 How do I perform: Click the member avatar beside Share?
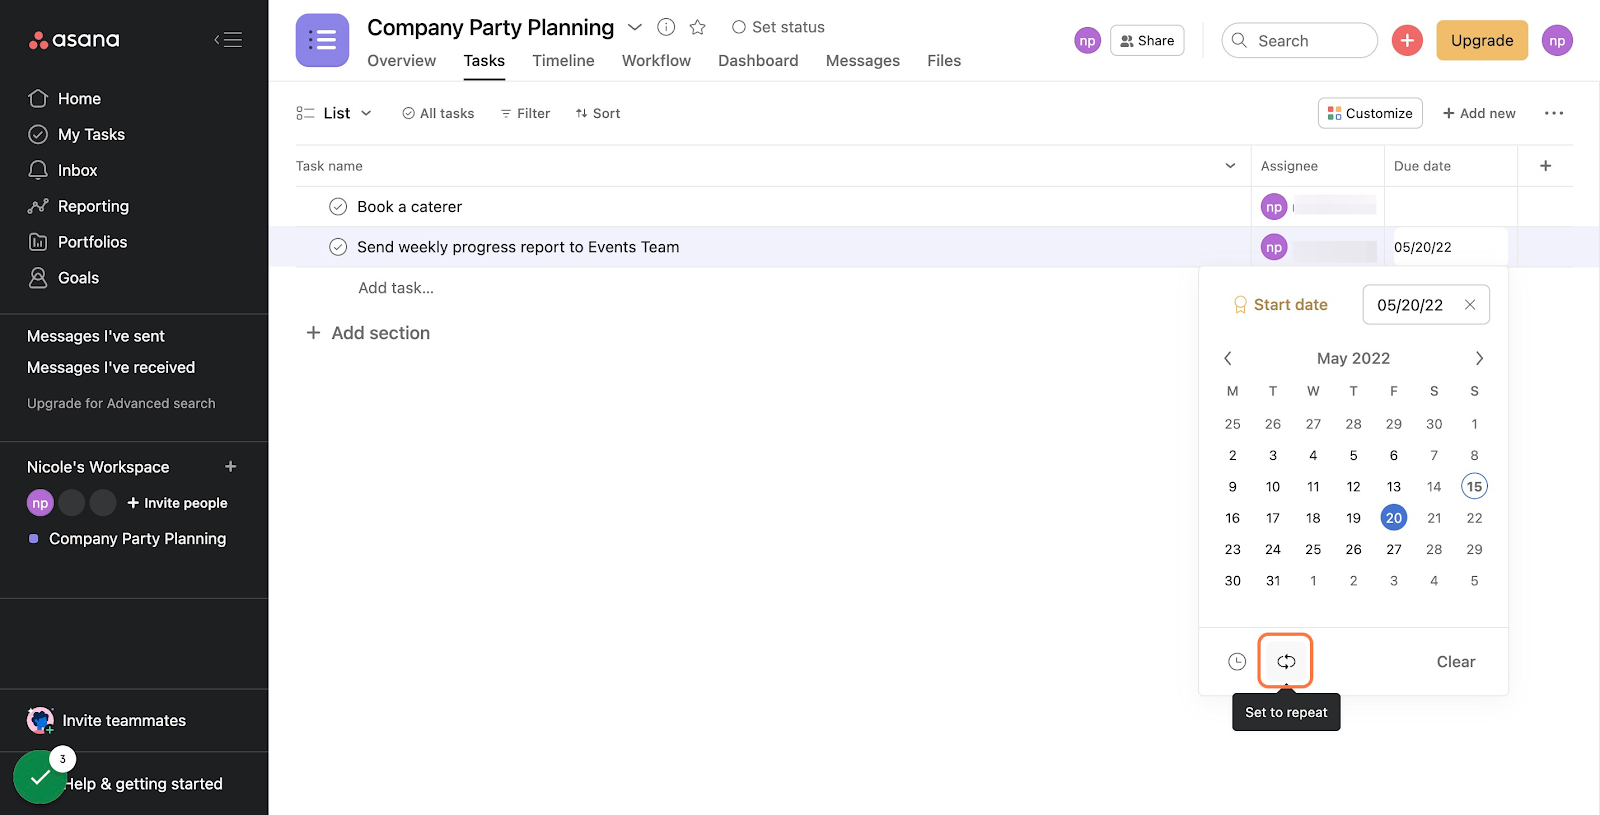click(x=1087, y=40)
